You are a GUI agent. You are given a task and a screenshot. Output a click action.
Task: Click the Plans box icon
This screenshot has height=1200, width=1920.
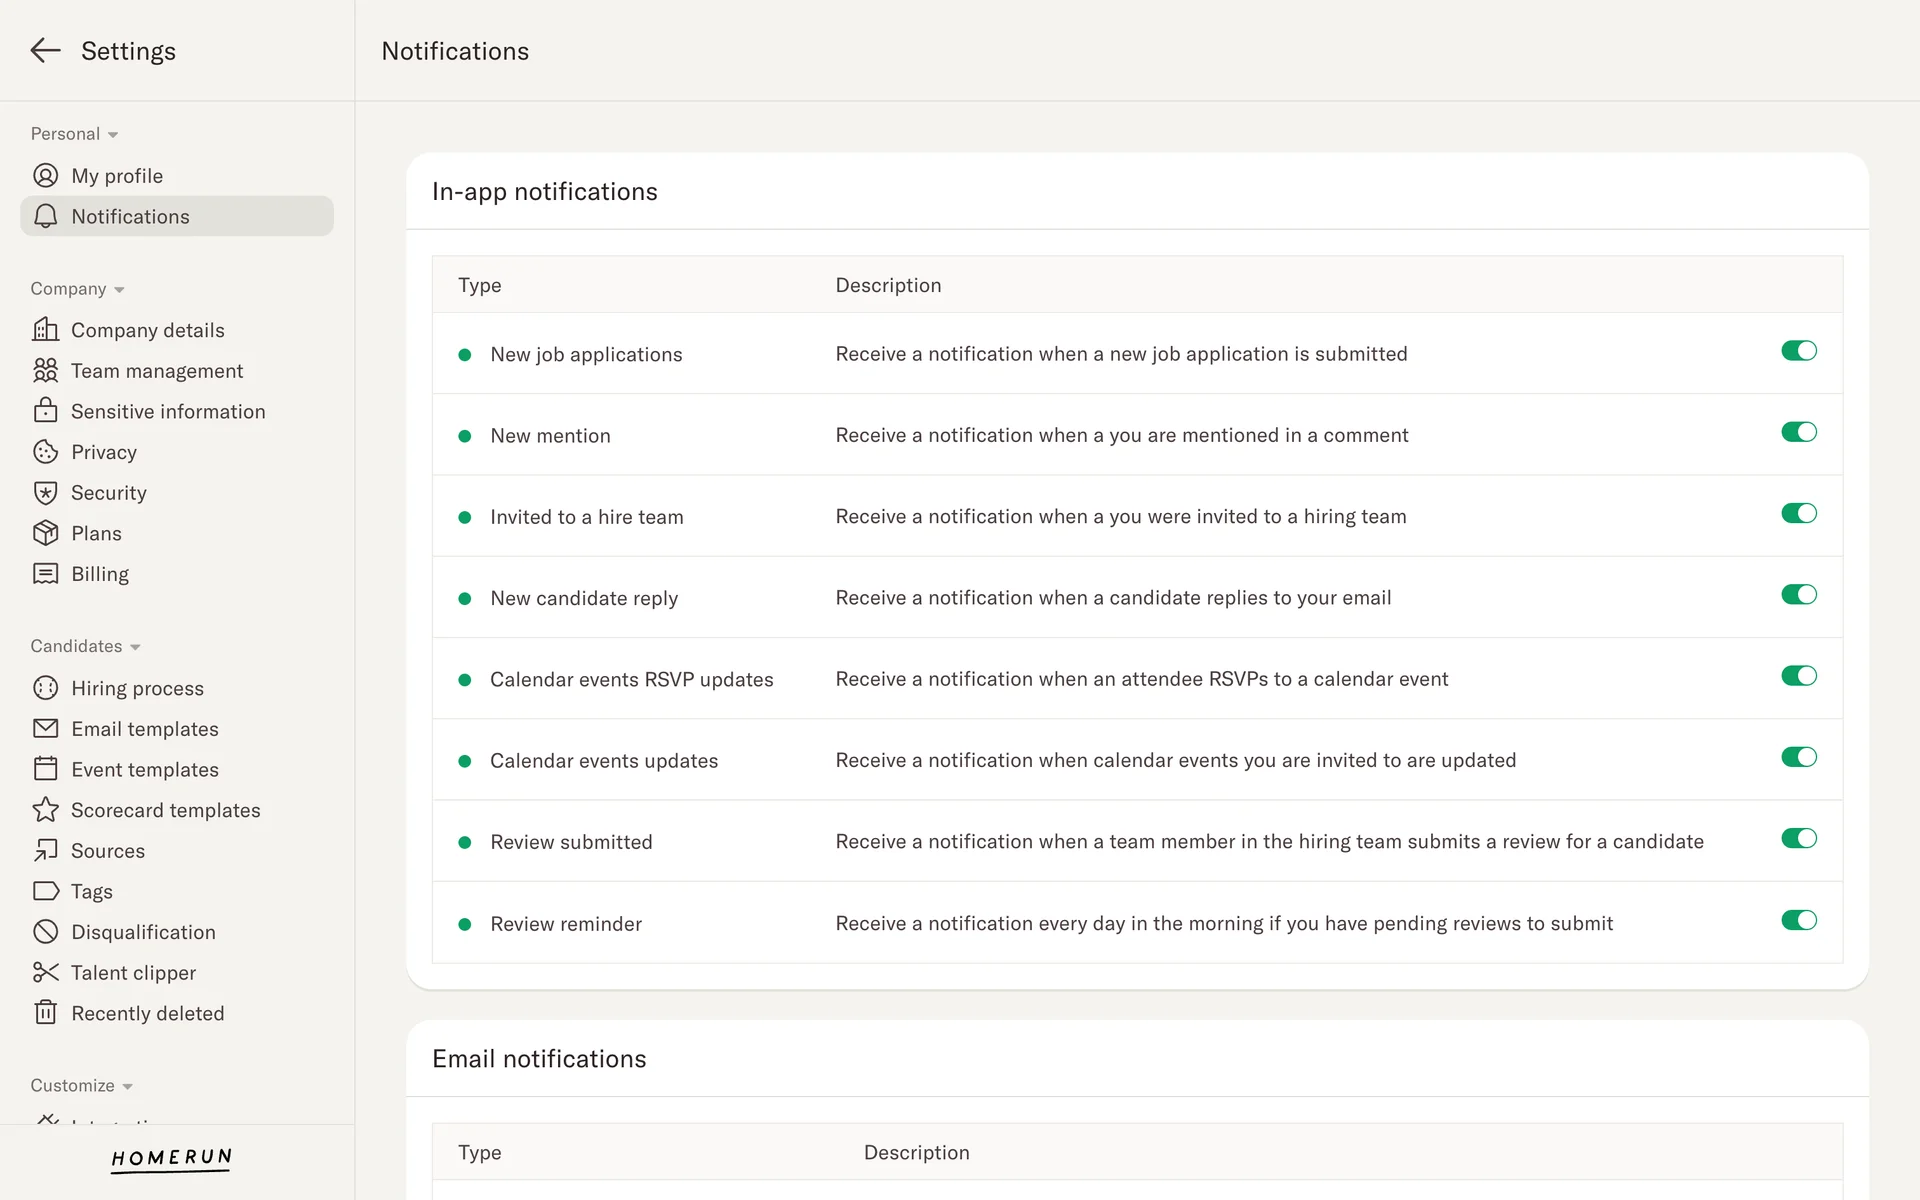(45, 533)
